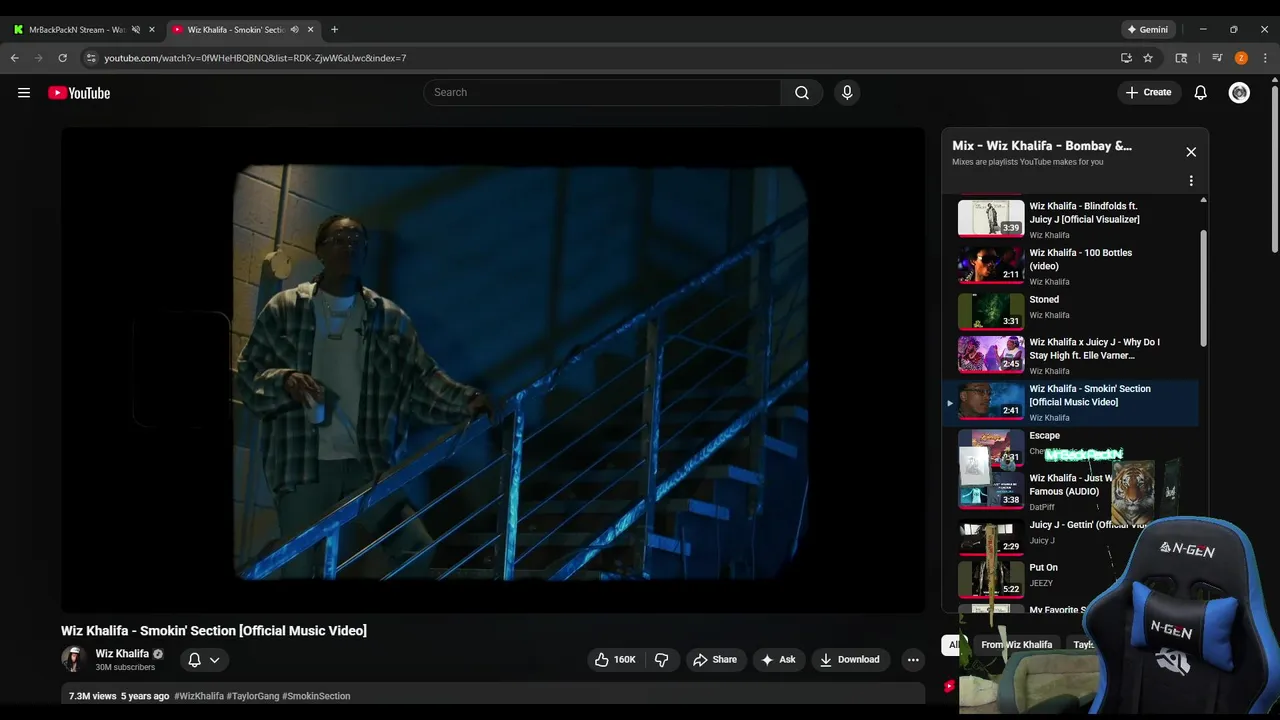Open the YouTube hamburger guide menu
The width and height of the screenshot is (1280, 720).
coord(24,93)
